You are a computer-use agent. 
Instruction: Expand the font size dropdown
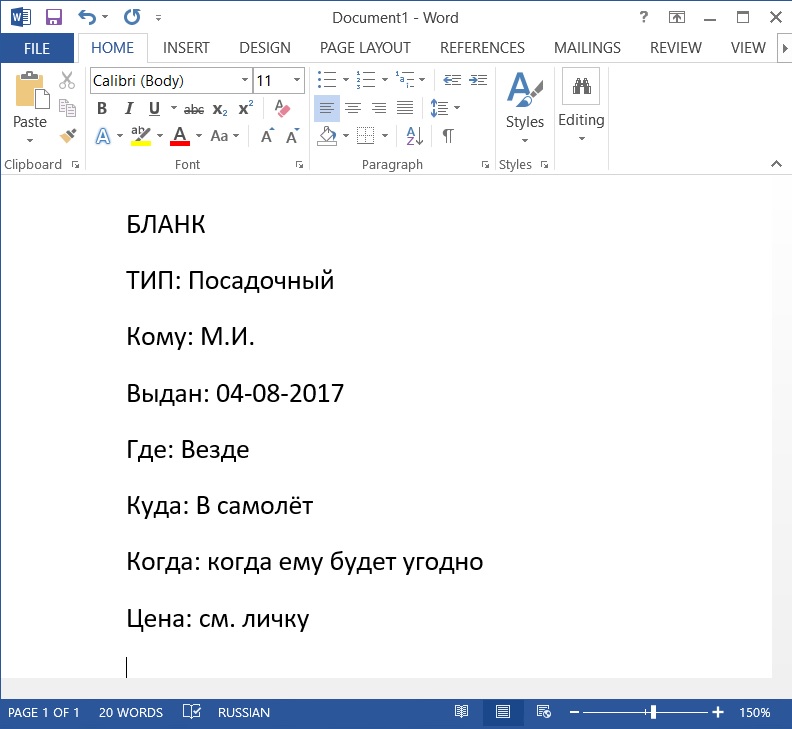click(297, 81)
